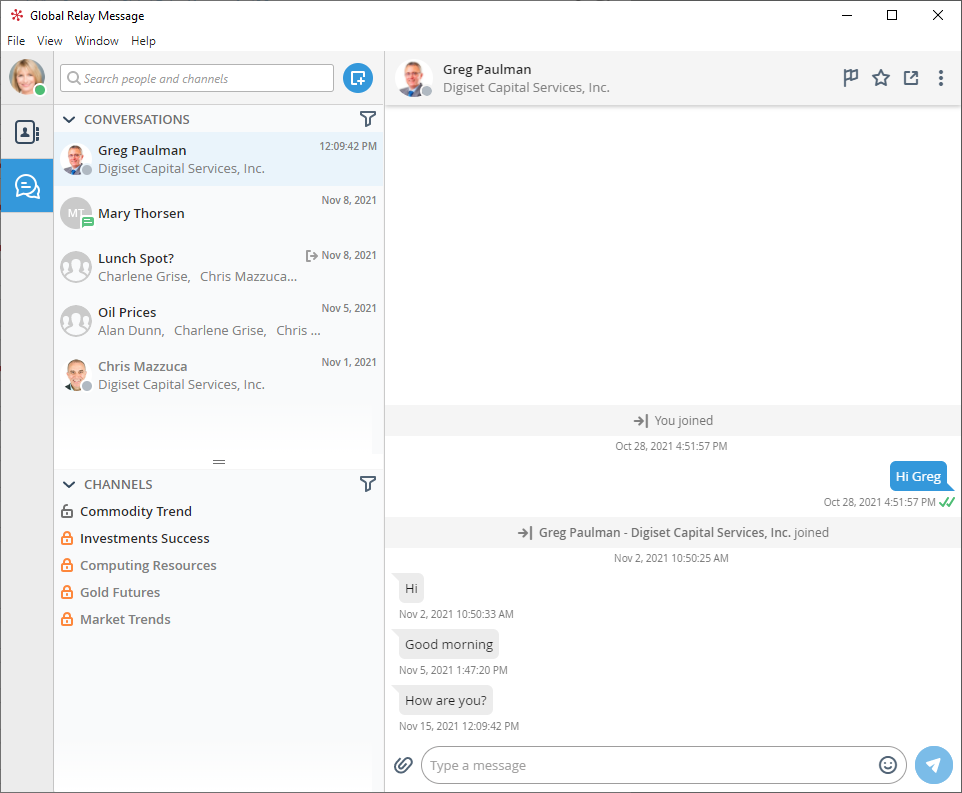Toggle the channels filter
The height and width of the screenshot is (793, 962).
pos(368,483)
